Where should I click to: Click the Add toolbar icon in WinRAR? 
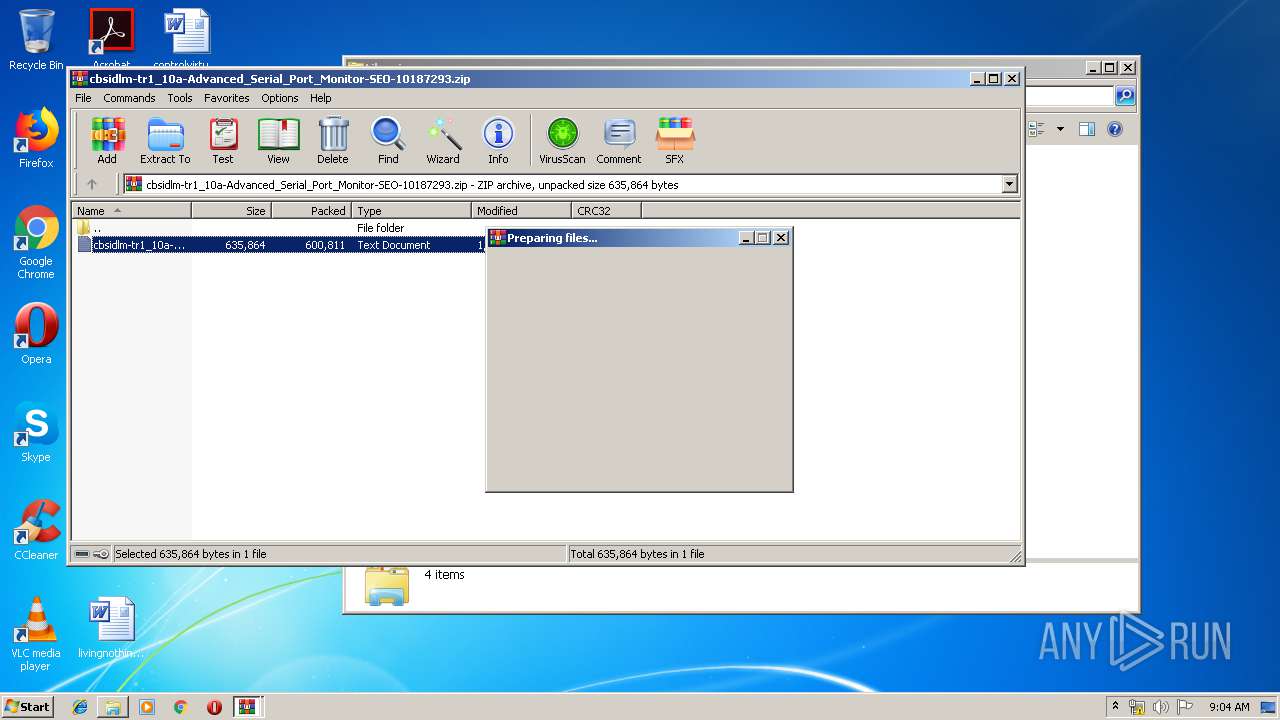[x=107, y=140]
